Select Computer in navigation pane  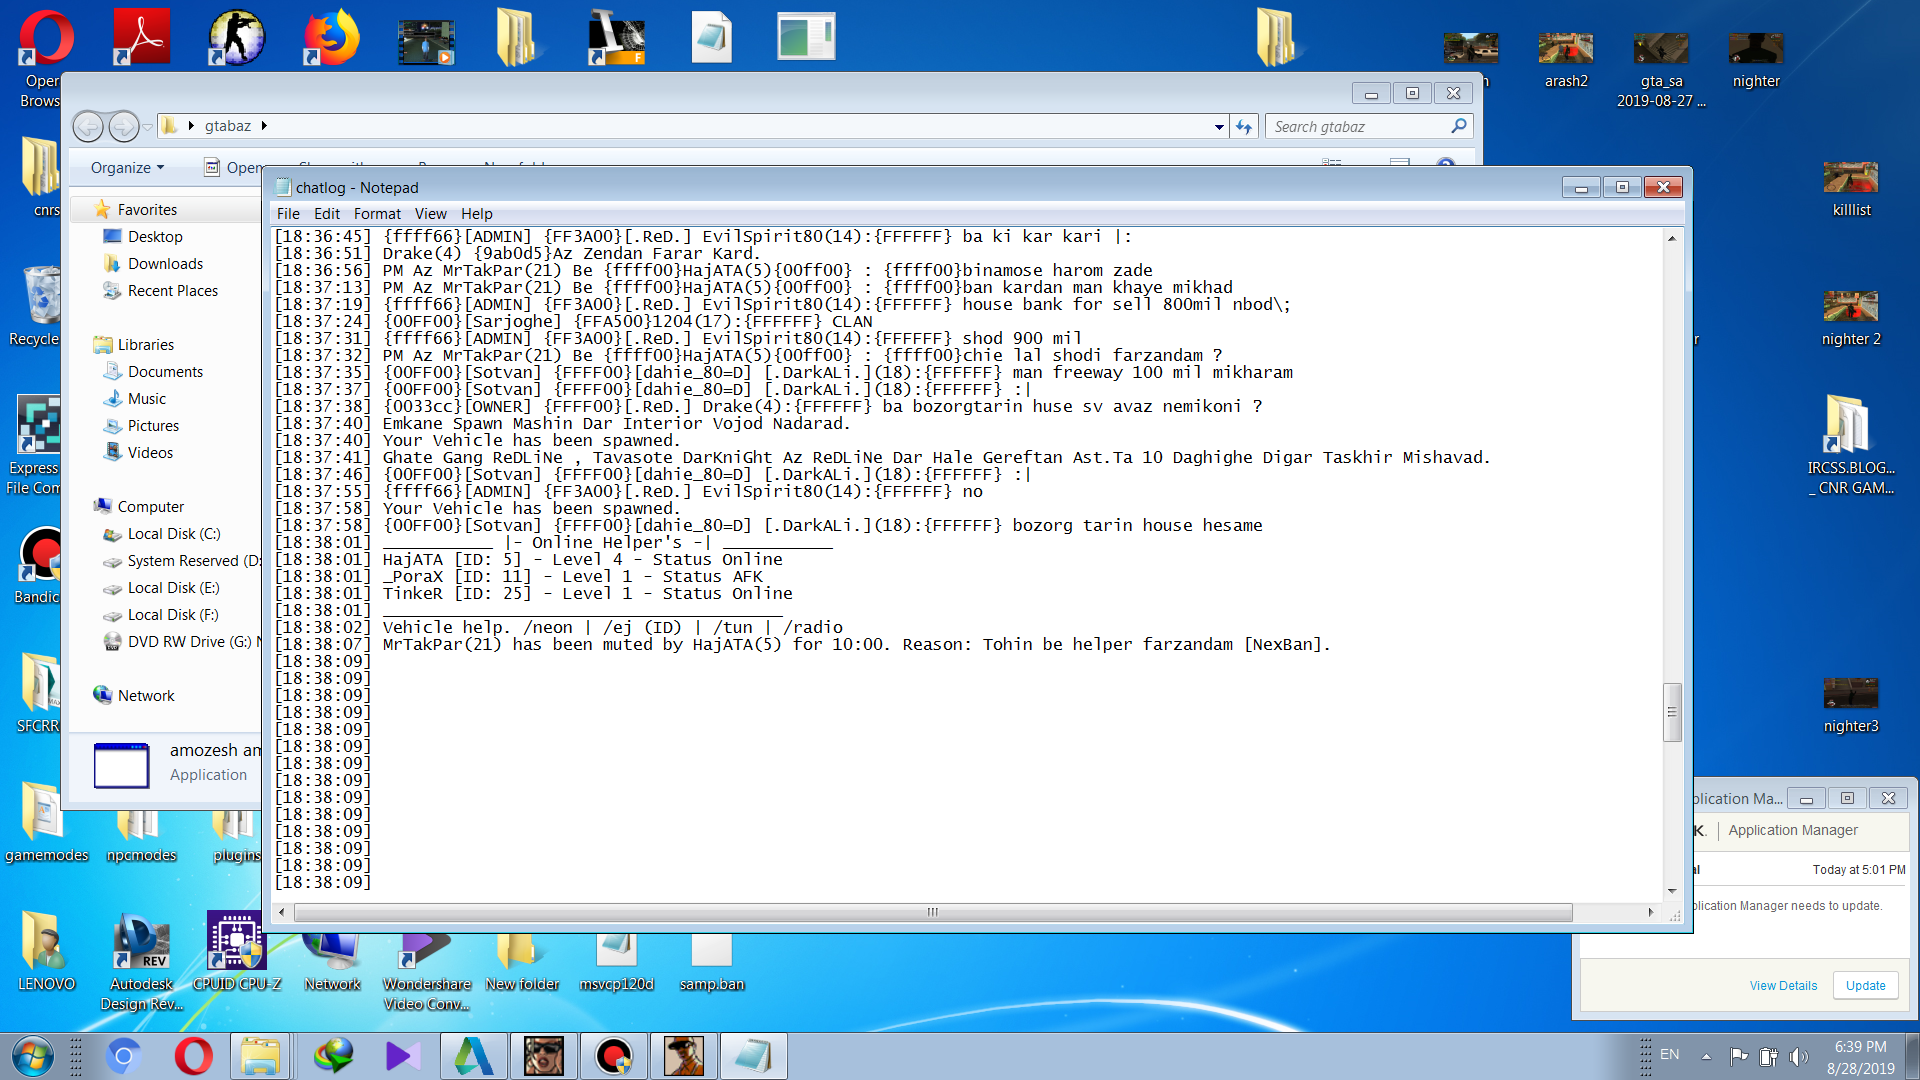click(x=150, y=507)
